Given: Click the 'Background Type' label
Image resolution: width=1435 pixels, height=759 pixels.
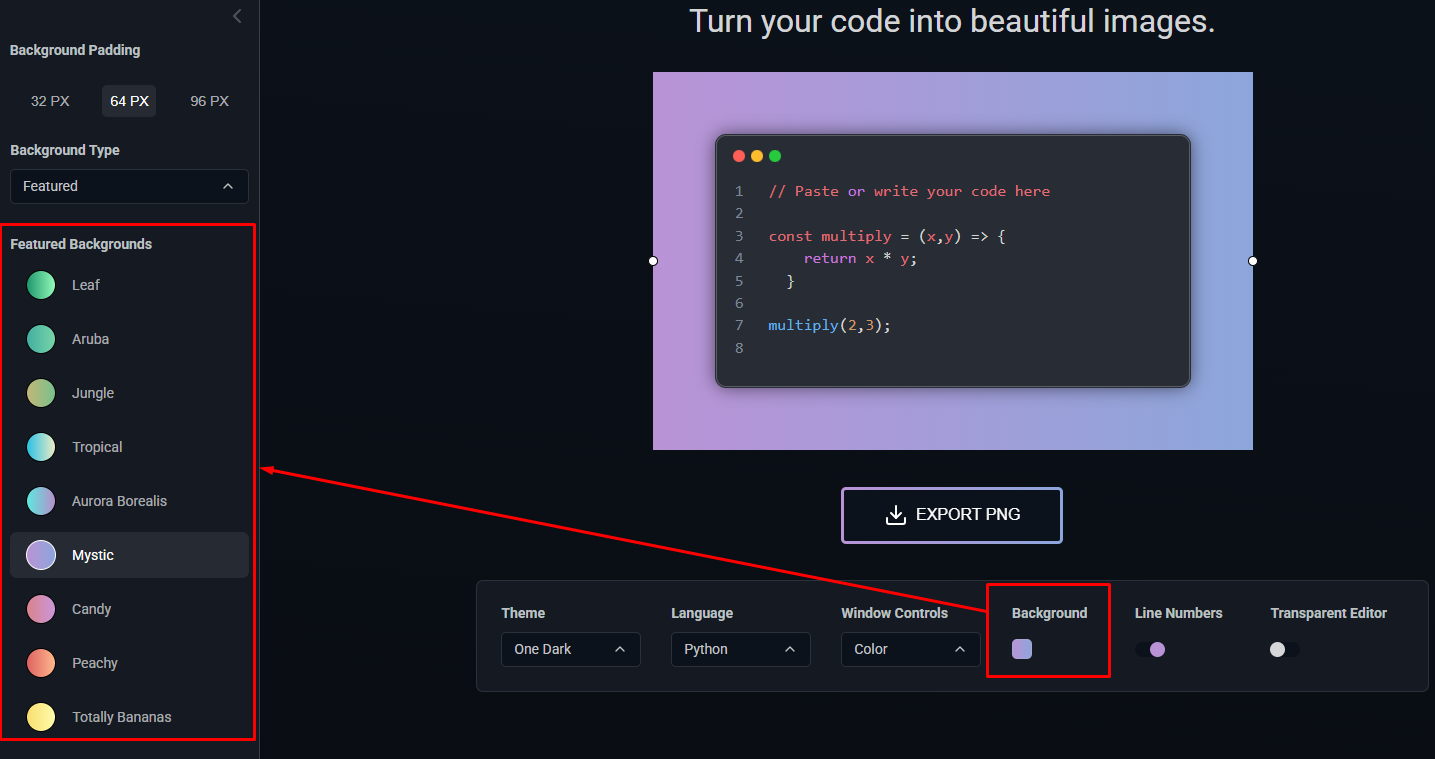Looking at the screenshot, I should point(65,150).
